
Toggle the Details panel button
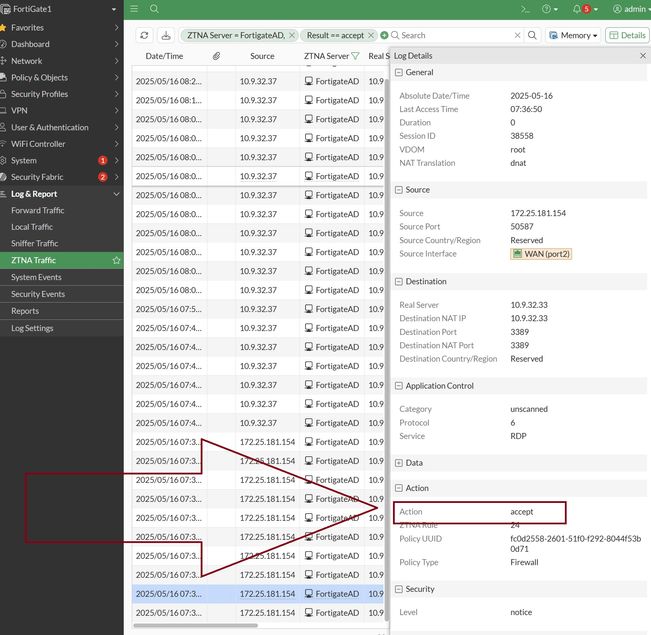coord(627,35)
